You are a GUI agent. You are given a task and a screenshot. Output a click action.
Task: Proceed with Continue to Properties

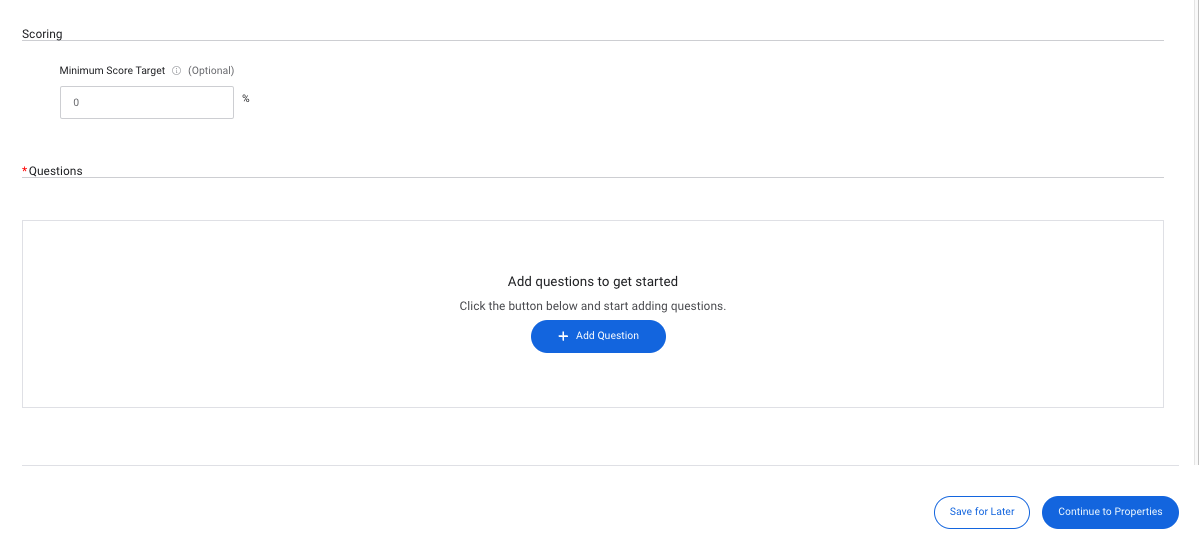click(1110, 512)
